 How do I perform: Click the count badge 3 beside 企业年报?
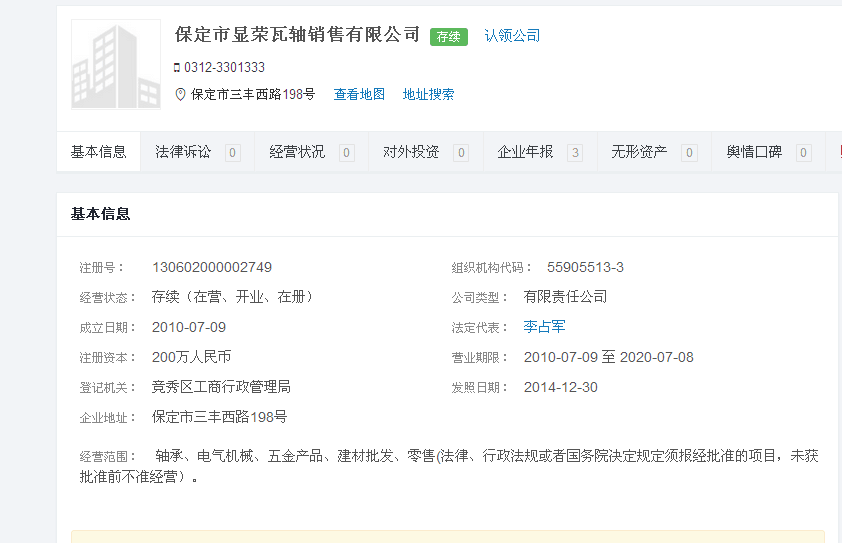[x=575, y=153]
